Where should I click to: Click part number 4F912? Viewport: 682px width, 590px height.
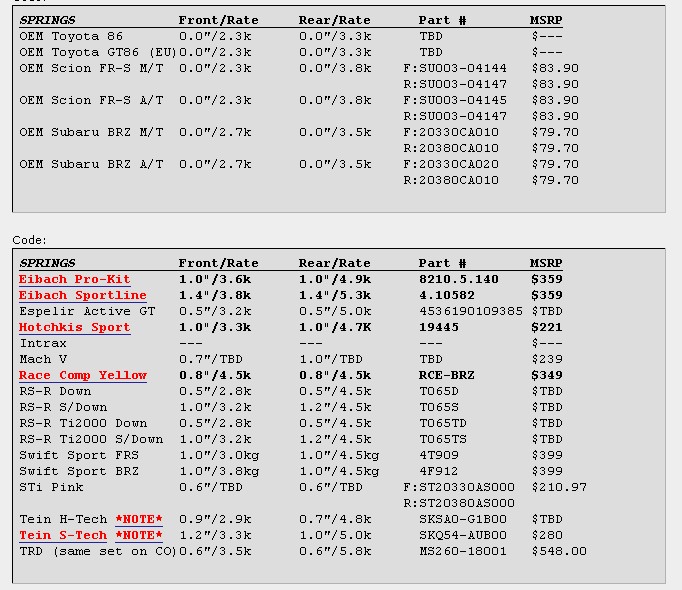439,472
